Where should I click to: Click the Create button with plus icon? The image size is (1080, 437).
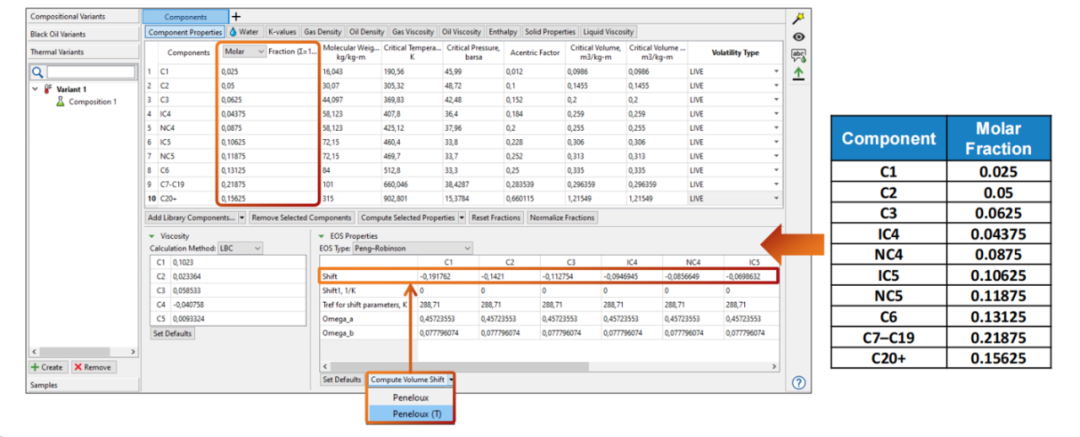pyautogui.click(x=48, y=367)
